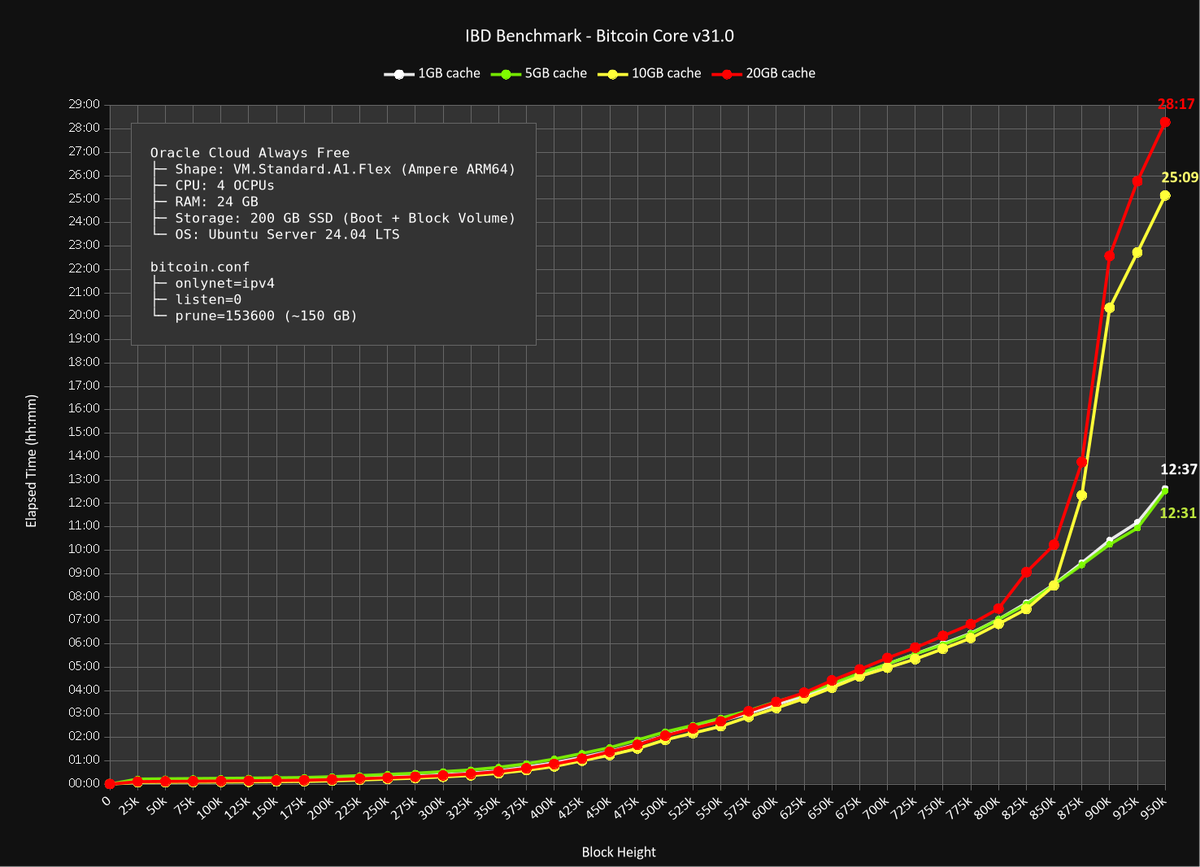
Task: Click the red data point at 875k
Action: 1082,462
